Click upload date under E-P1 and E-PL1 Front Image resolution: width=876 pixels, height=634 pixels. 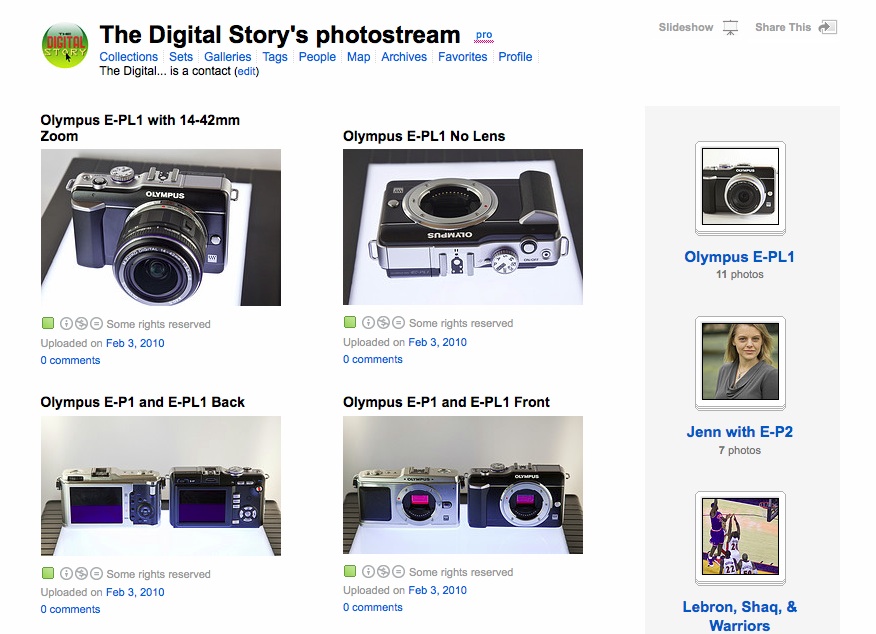point(437,590)
